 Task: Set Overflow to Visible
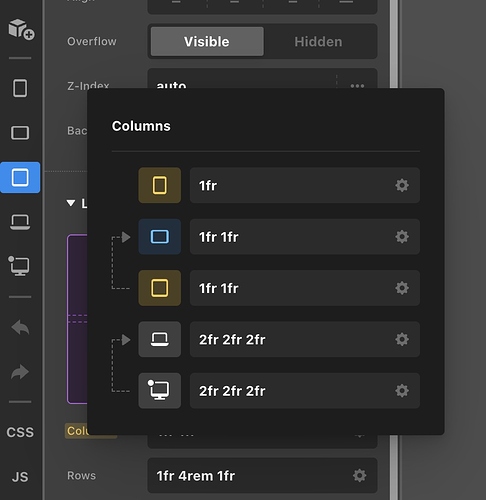tap(207, 42)
